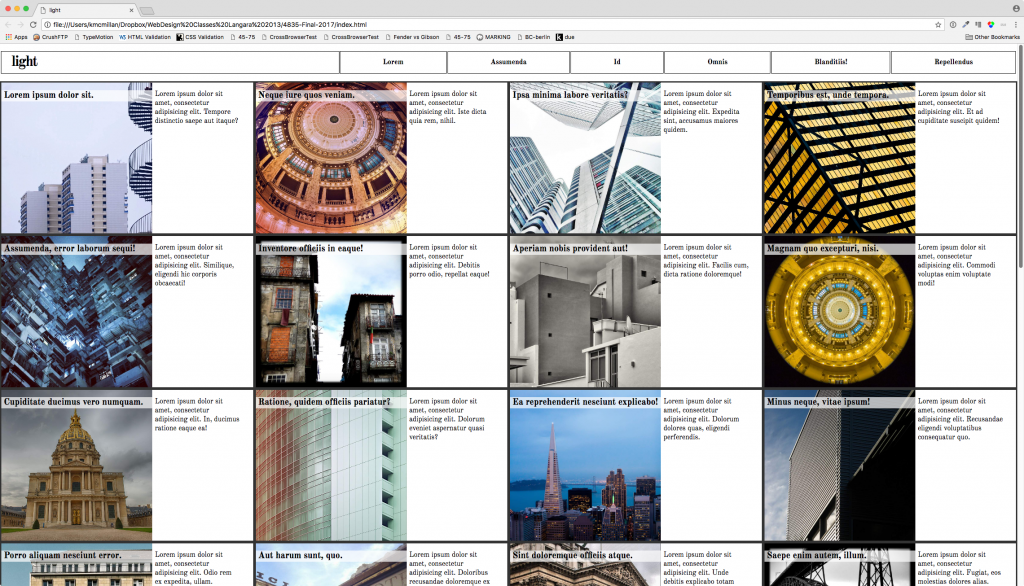Select the Assumenda navigation item
1024x586 pixels.
pos(508,62)
